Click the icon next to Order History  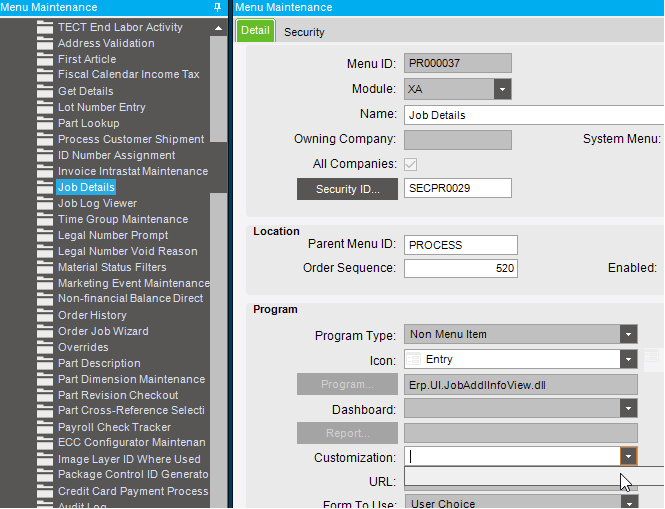(x=45, y=316)
